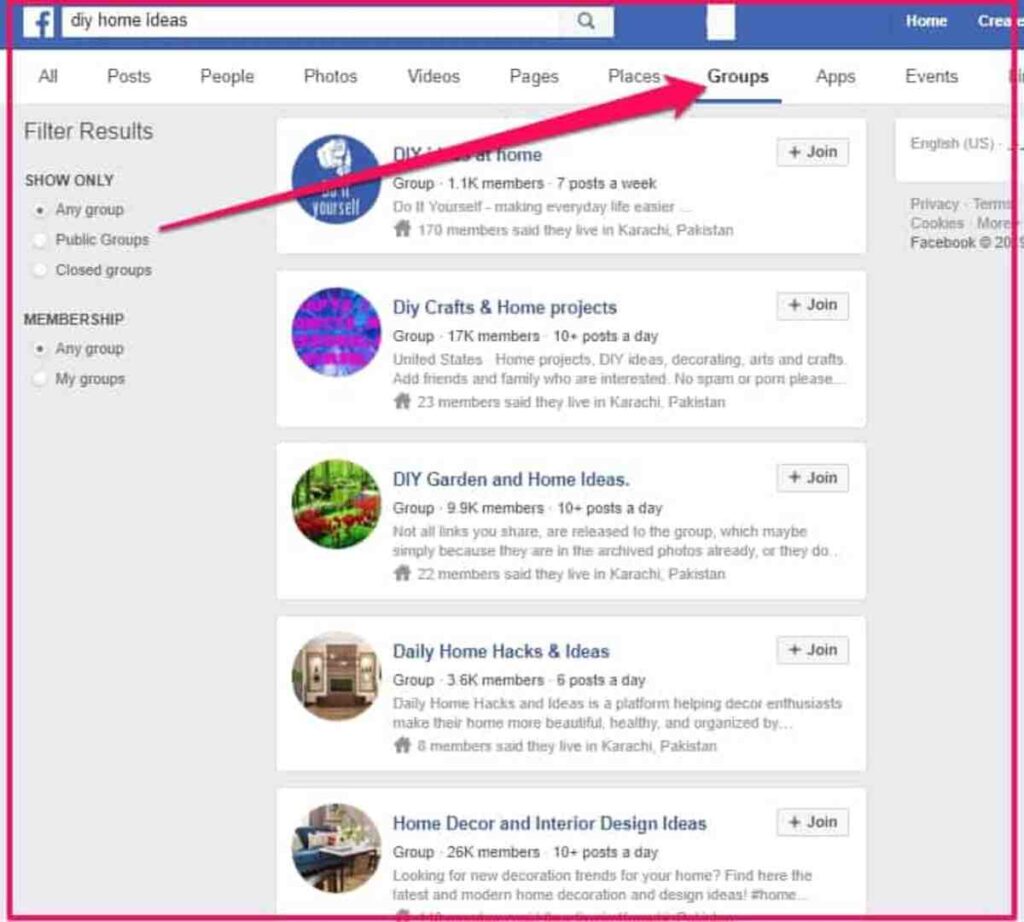Select the Groups tab
The image size is (1024, 922).
738,76
